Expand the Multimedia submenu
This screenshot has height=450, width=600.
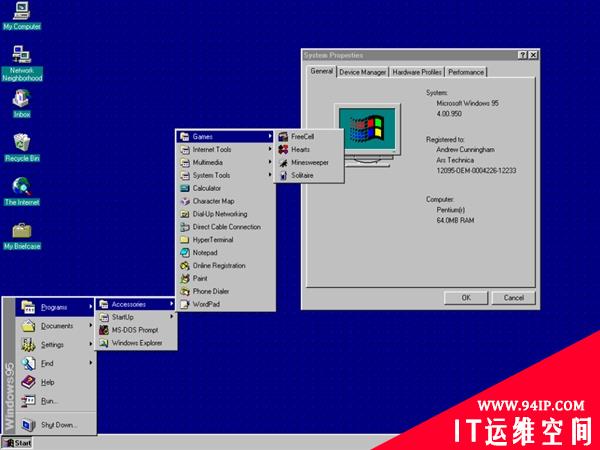point(226,163)
